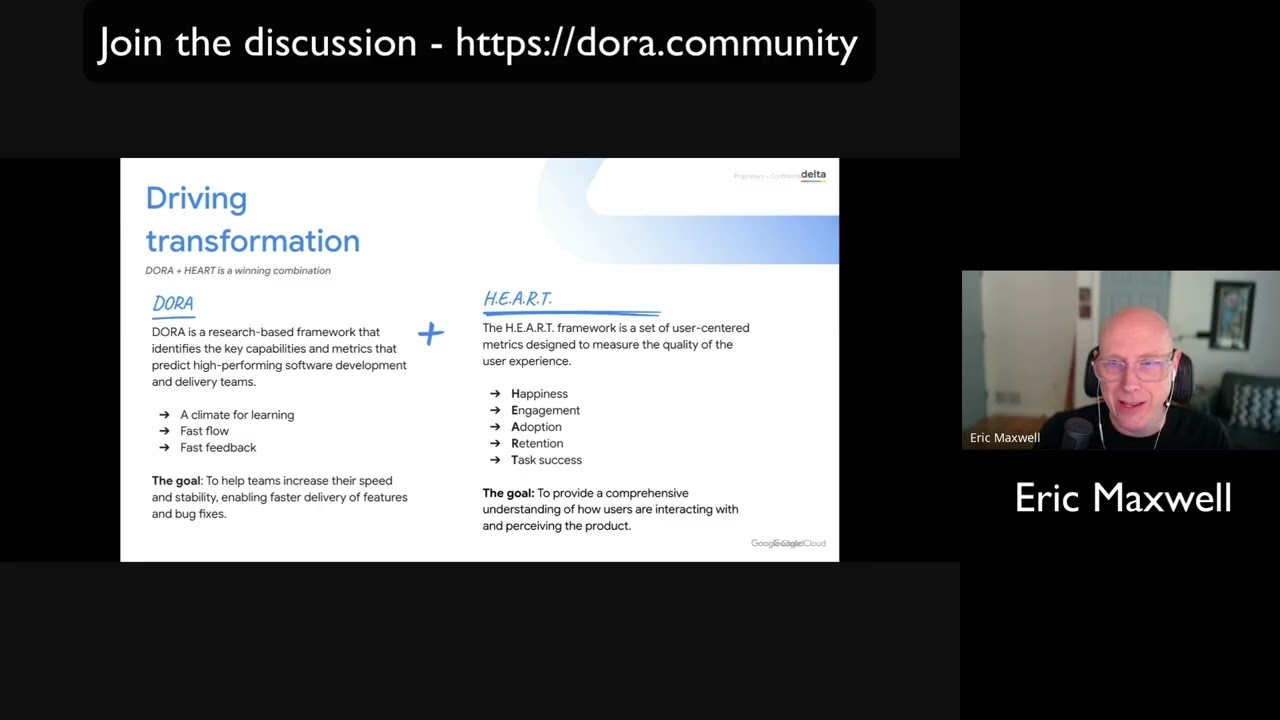Click the dora.community discussion link banner

click(x=478, y=42)
